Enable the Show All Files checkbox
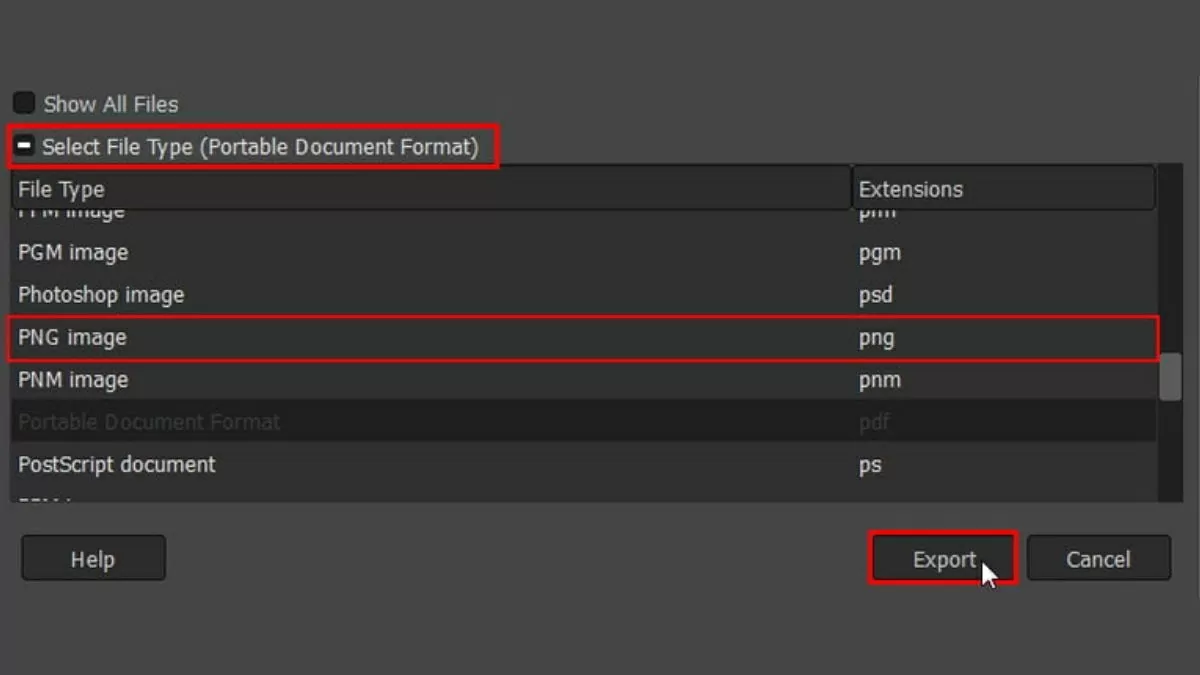This screenshot has width=1200, height=675. point(24,104)
